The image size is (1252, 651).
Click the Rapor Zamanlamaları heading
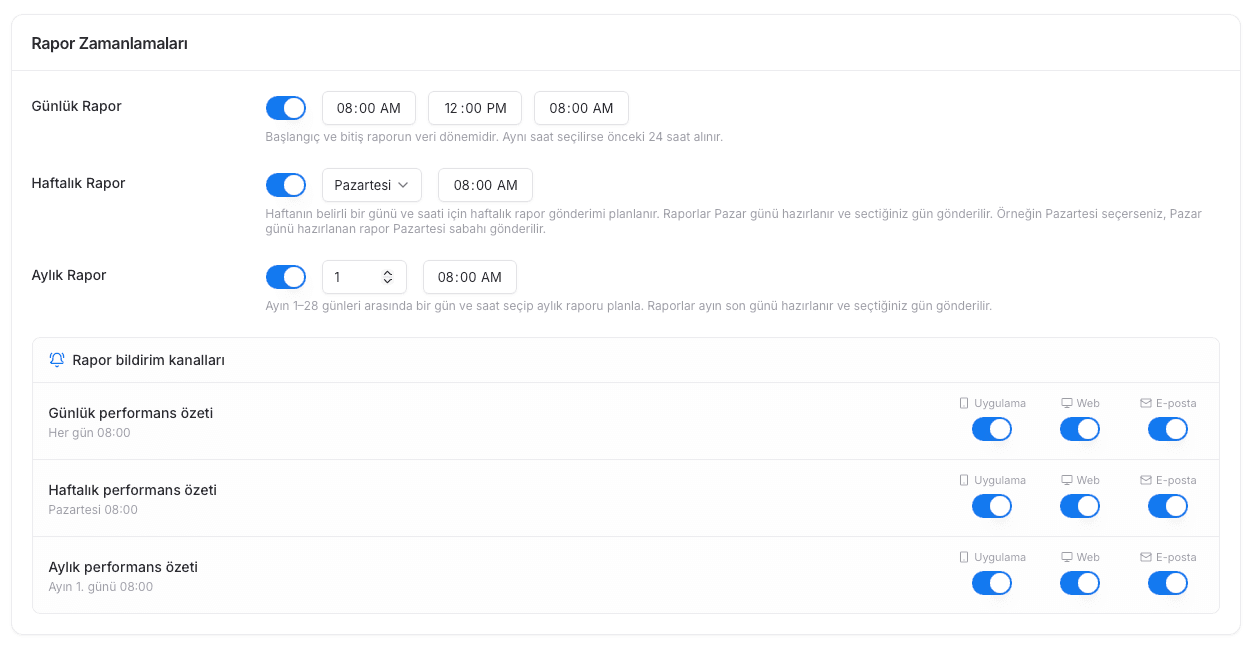(x=110, y=43)
